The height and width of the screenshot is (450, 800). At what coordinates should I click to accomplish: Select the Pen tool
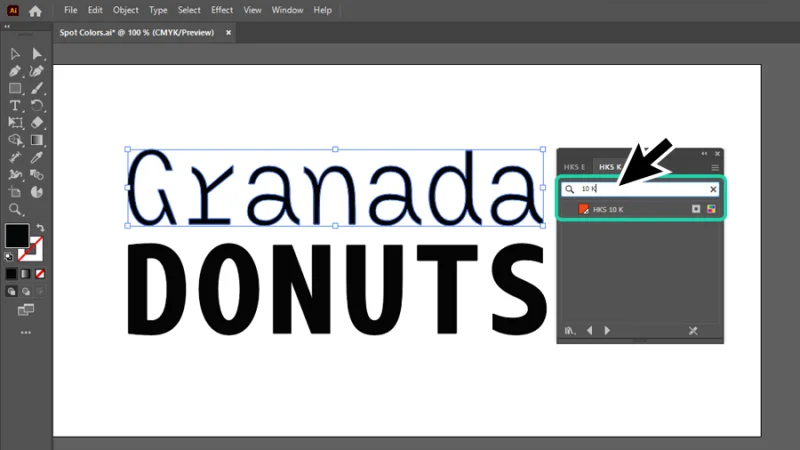pos(15,71)
